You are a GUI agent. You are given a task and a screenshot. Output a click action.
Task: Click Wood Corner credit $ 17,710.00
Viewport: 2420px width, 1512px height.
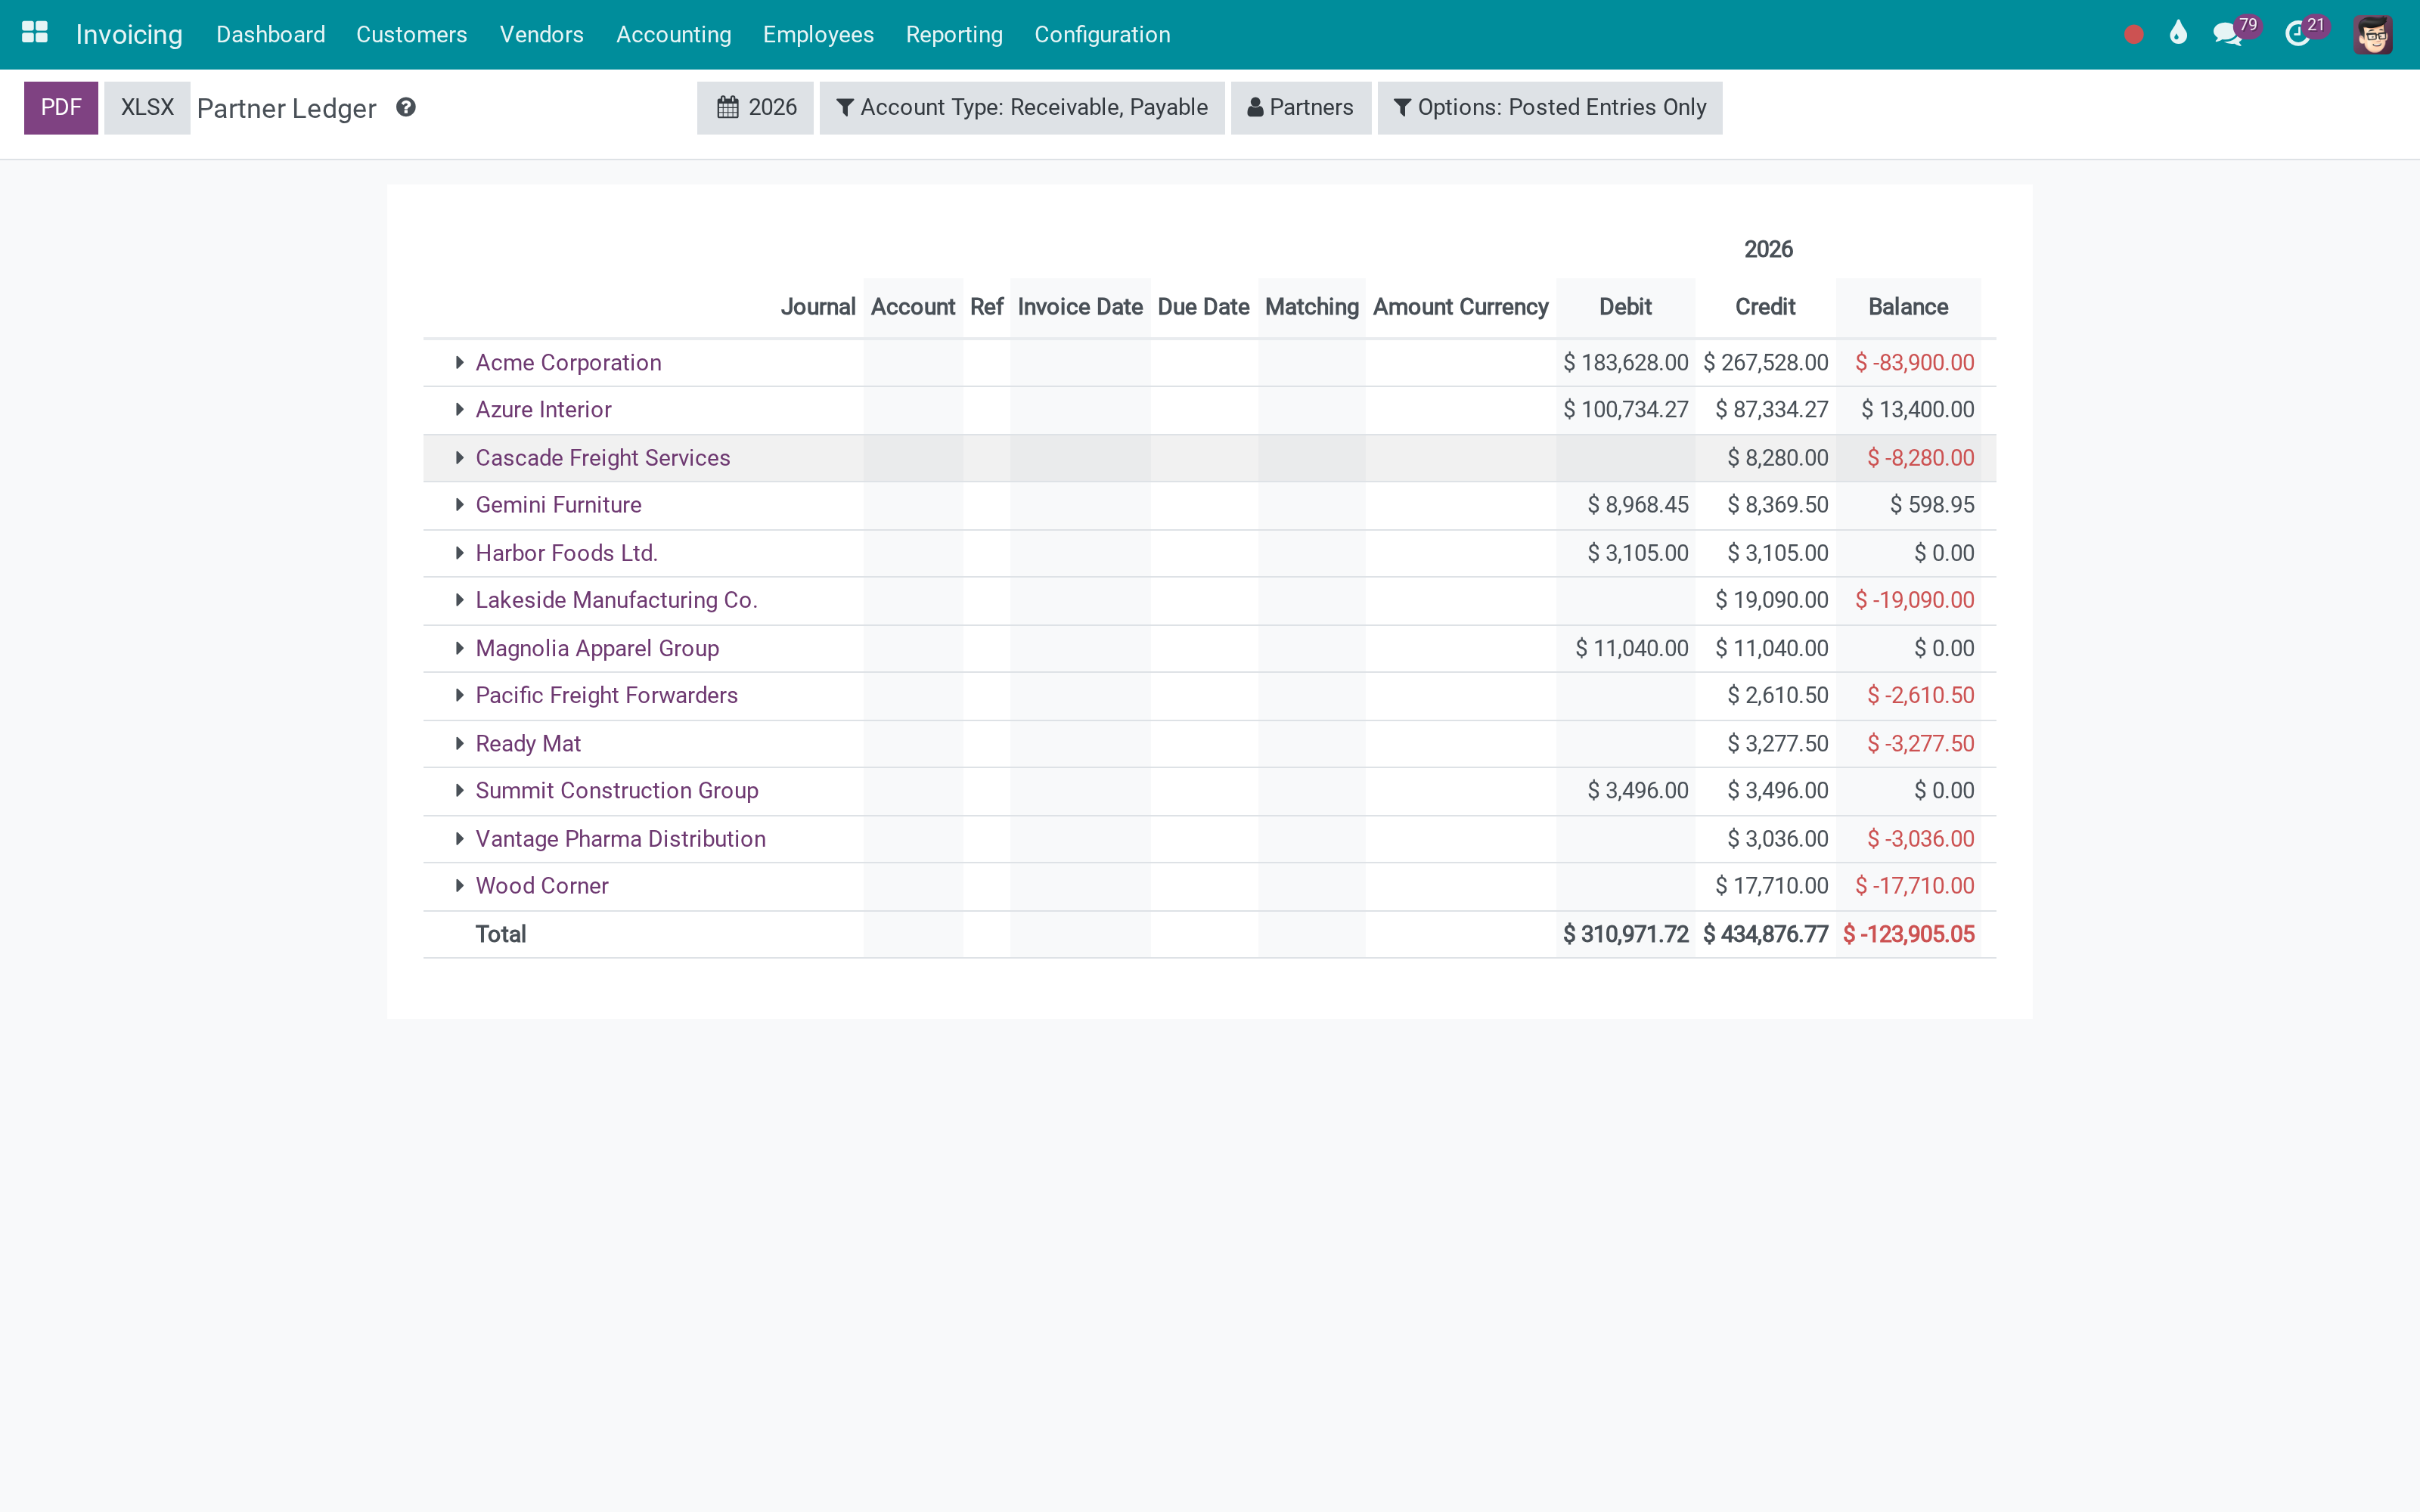1771,885
